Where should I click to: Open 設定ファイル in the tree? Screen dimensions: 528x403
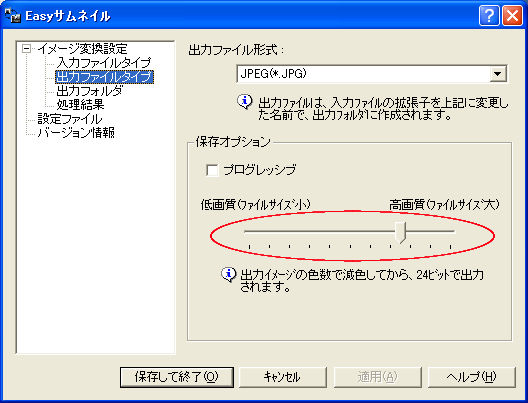click(x=70, y=119)
